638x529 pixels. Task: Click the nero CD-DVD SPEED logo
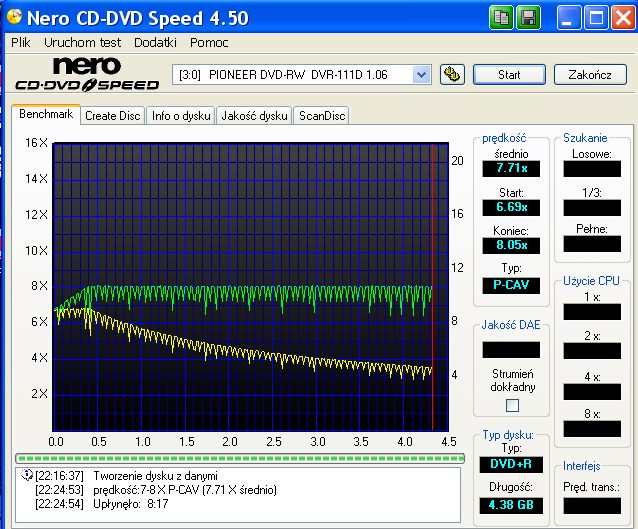pos(87,74)
